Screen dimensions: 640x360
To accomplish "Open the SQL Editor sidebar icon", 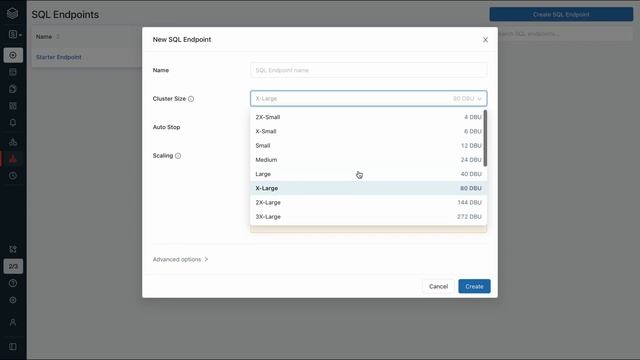I will pyautogui.click(x=13, y=72).
